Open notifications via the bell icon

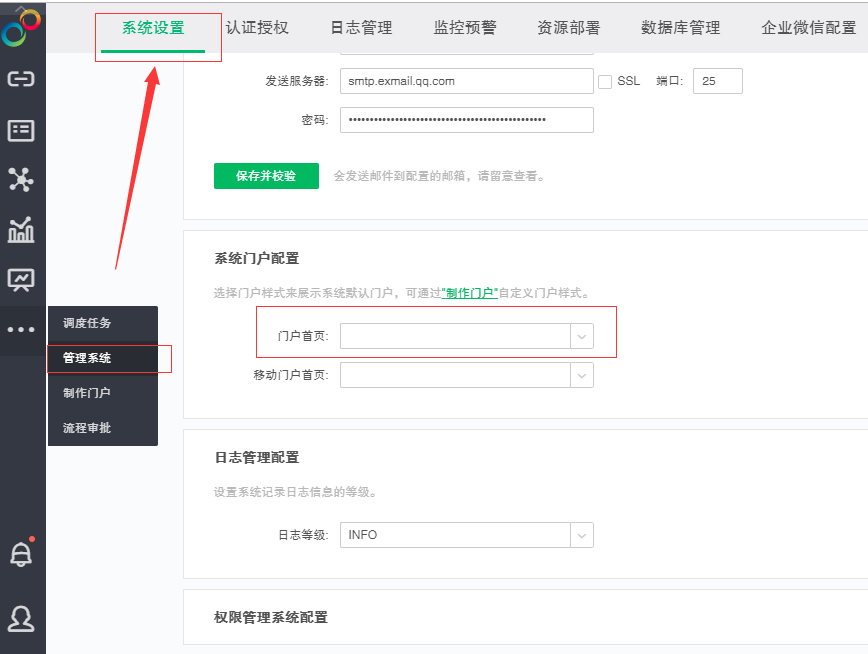[x=22, y=552]
